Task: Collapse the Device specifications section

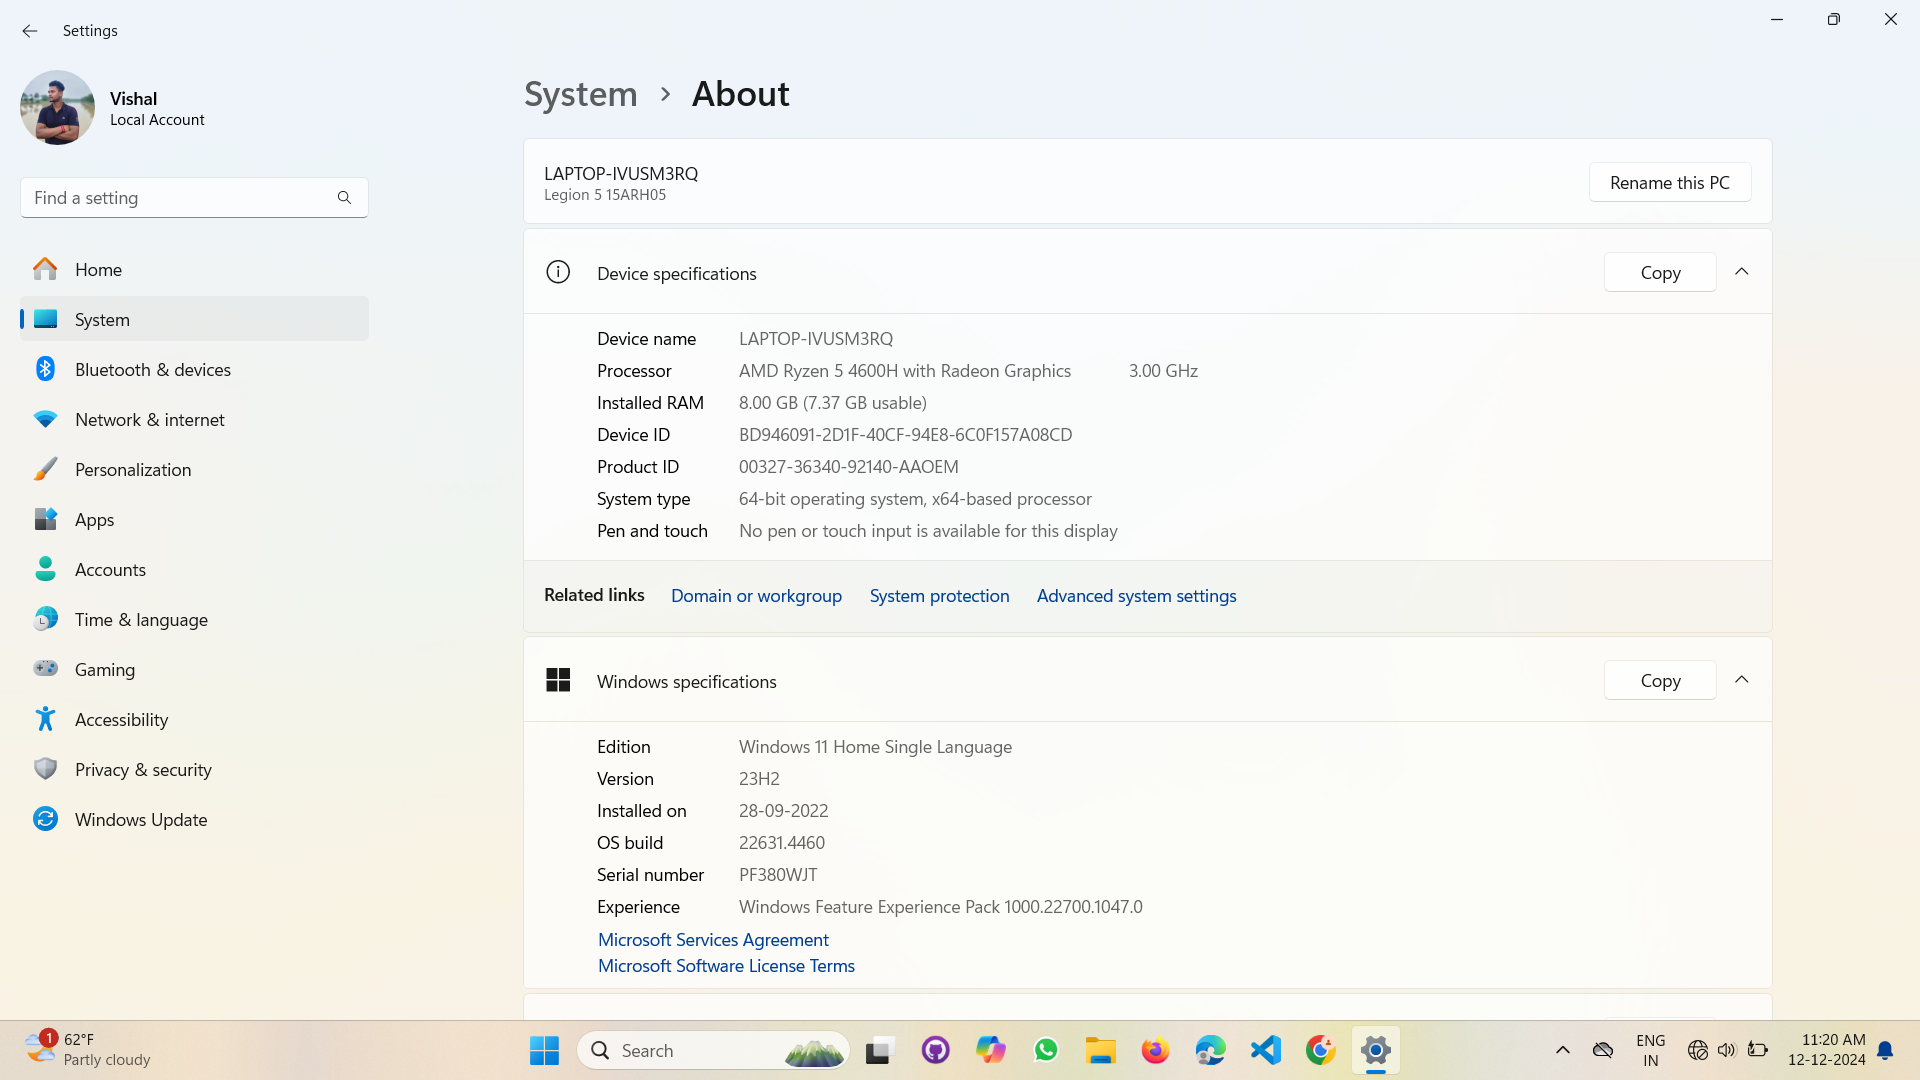Action: (x=1741, y=272)
